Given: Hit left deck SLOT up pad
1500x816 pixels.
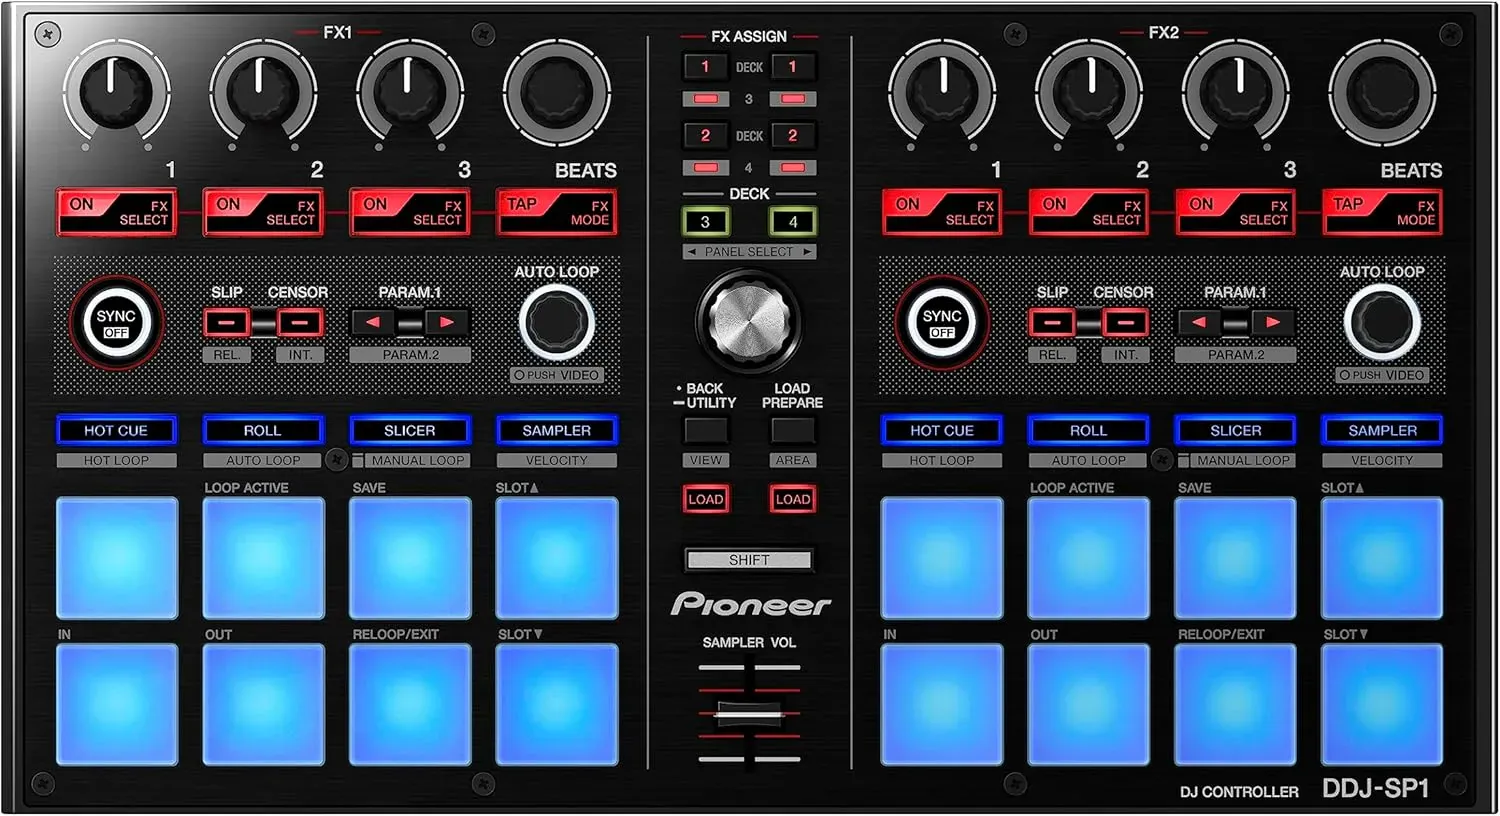Looking at the screenshot, I should coord(557,558).
